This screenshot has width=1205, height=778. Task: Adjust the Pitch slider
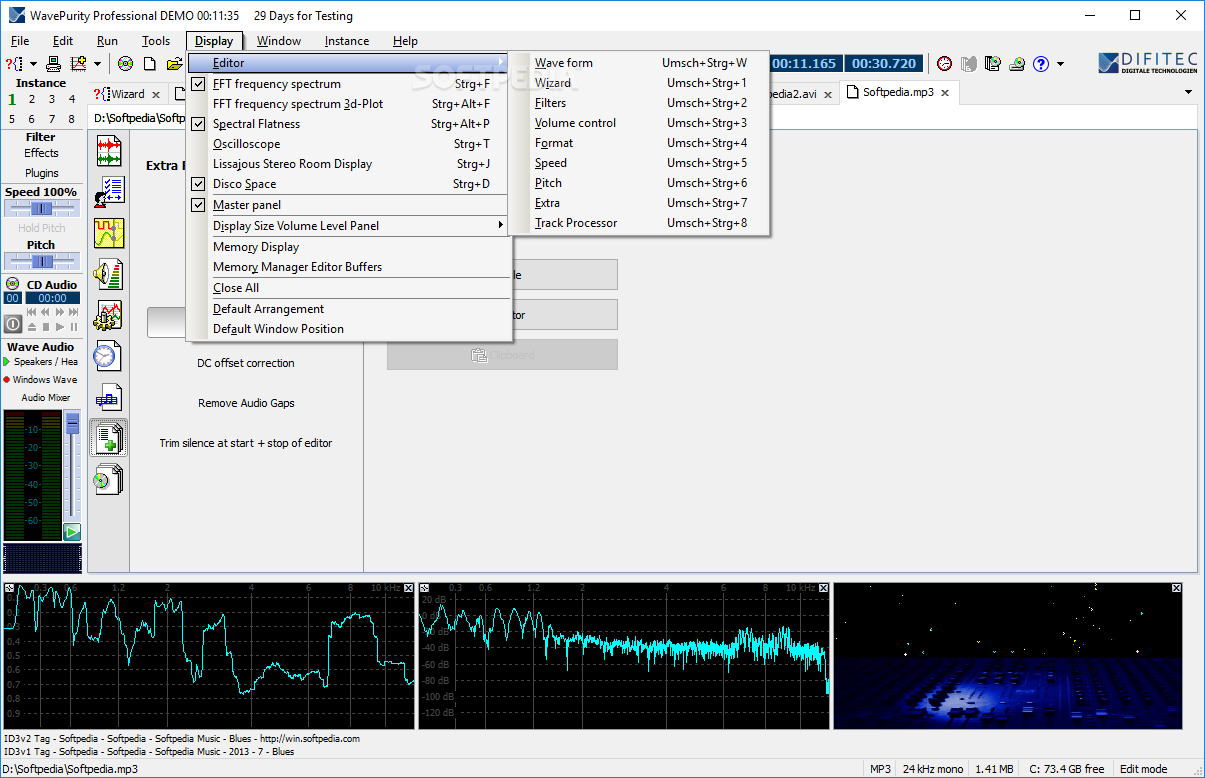point(41,261)
